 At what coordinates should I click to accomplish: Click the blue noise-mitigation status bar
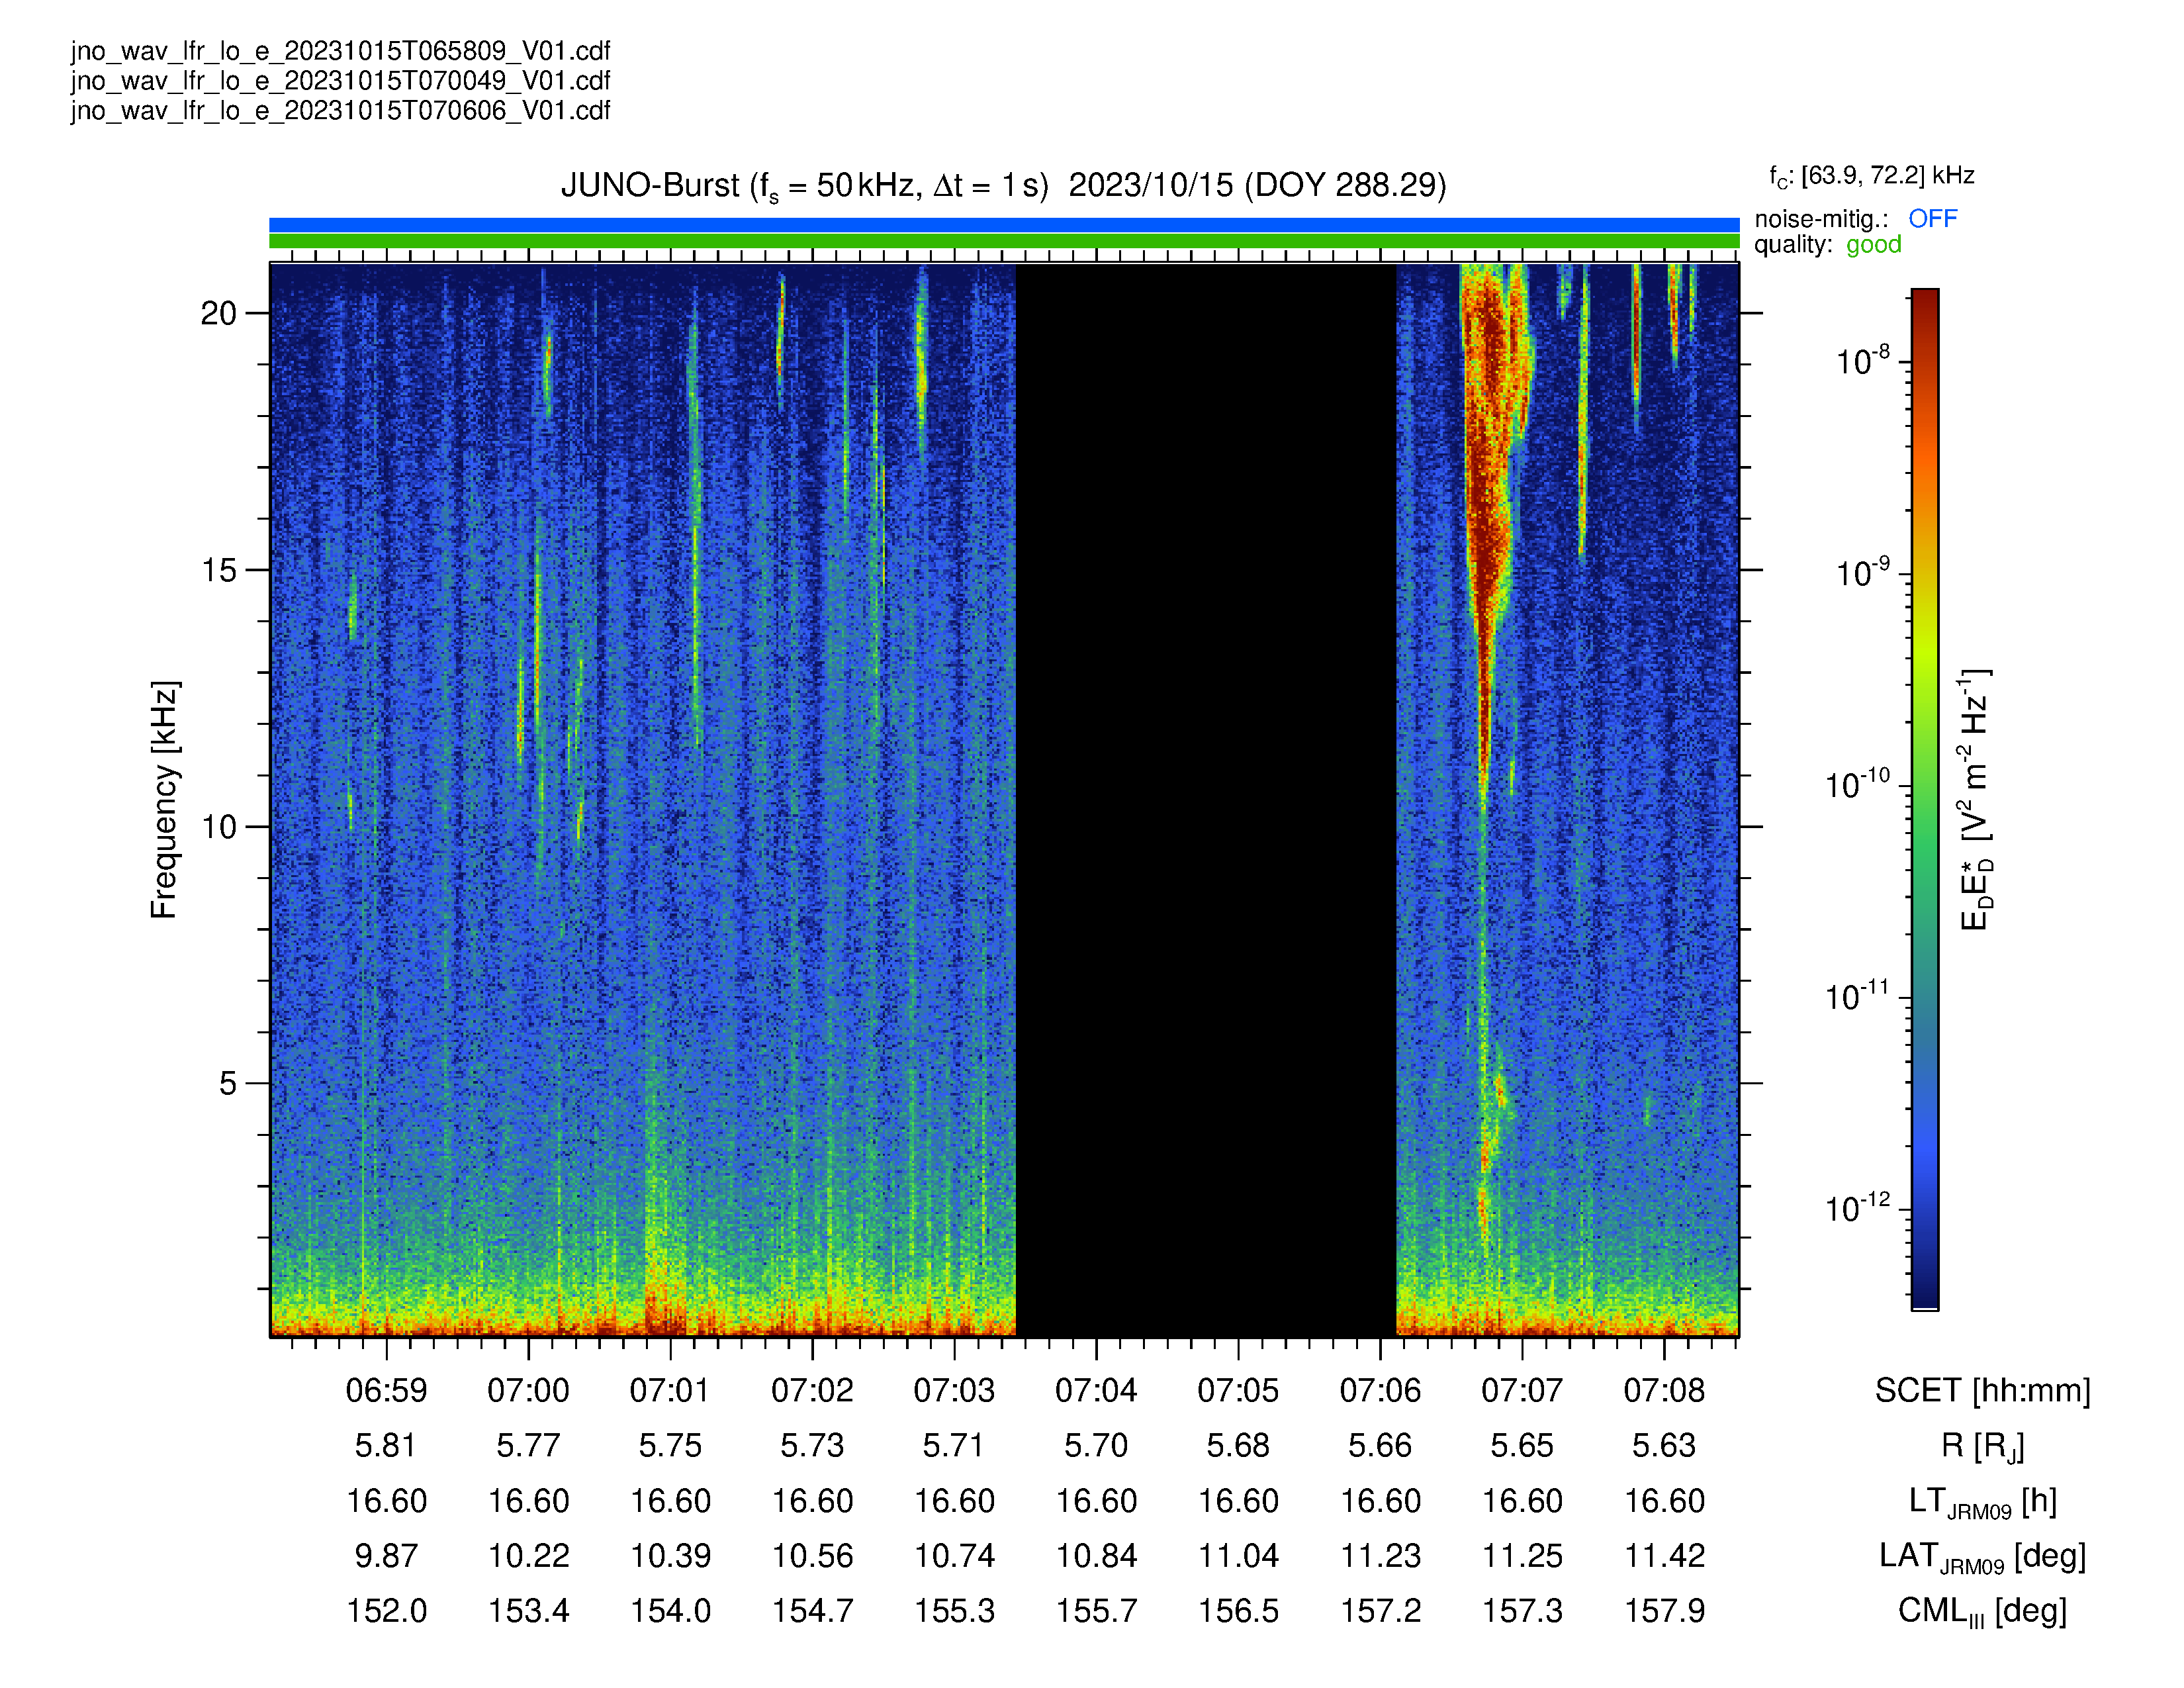1004,225
